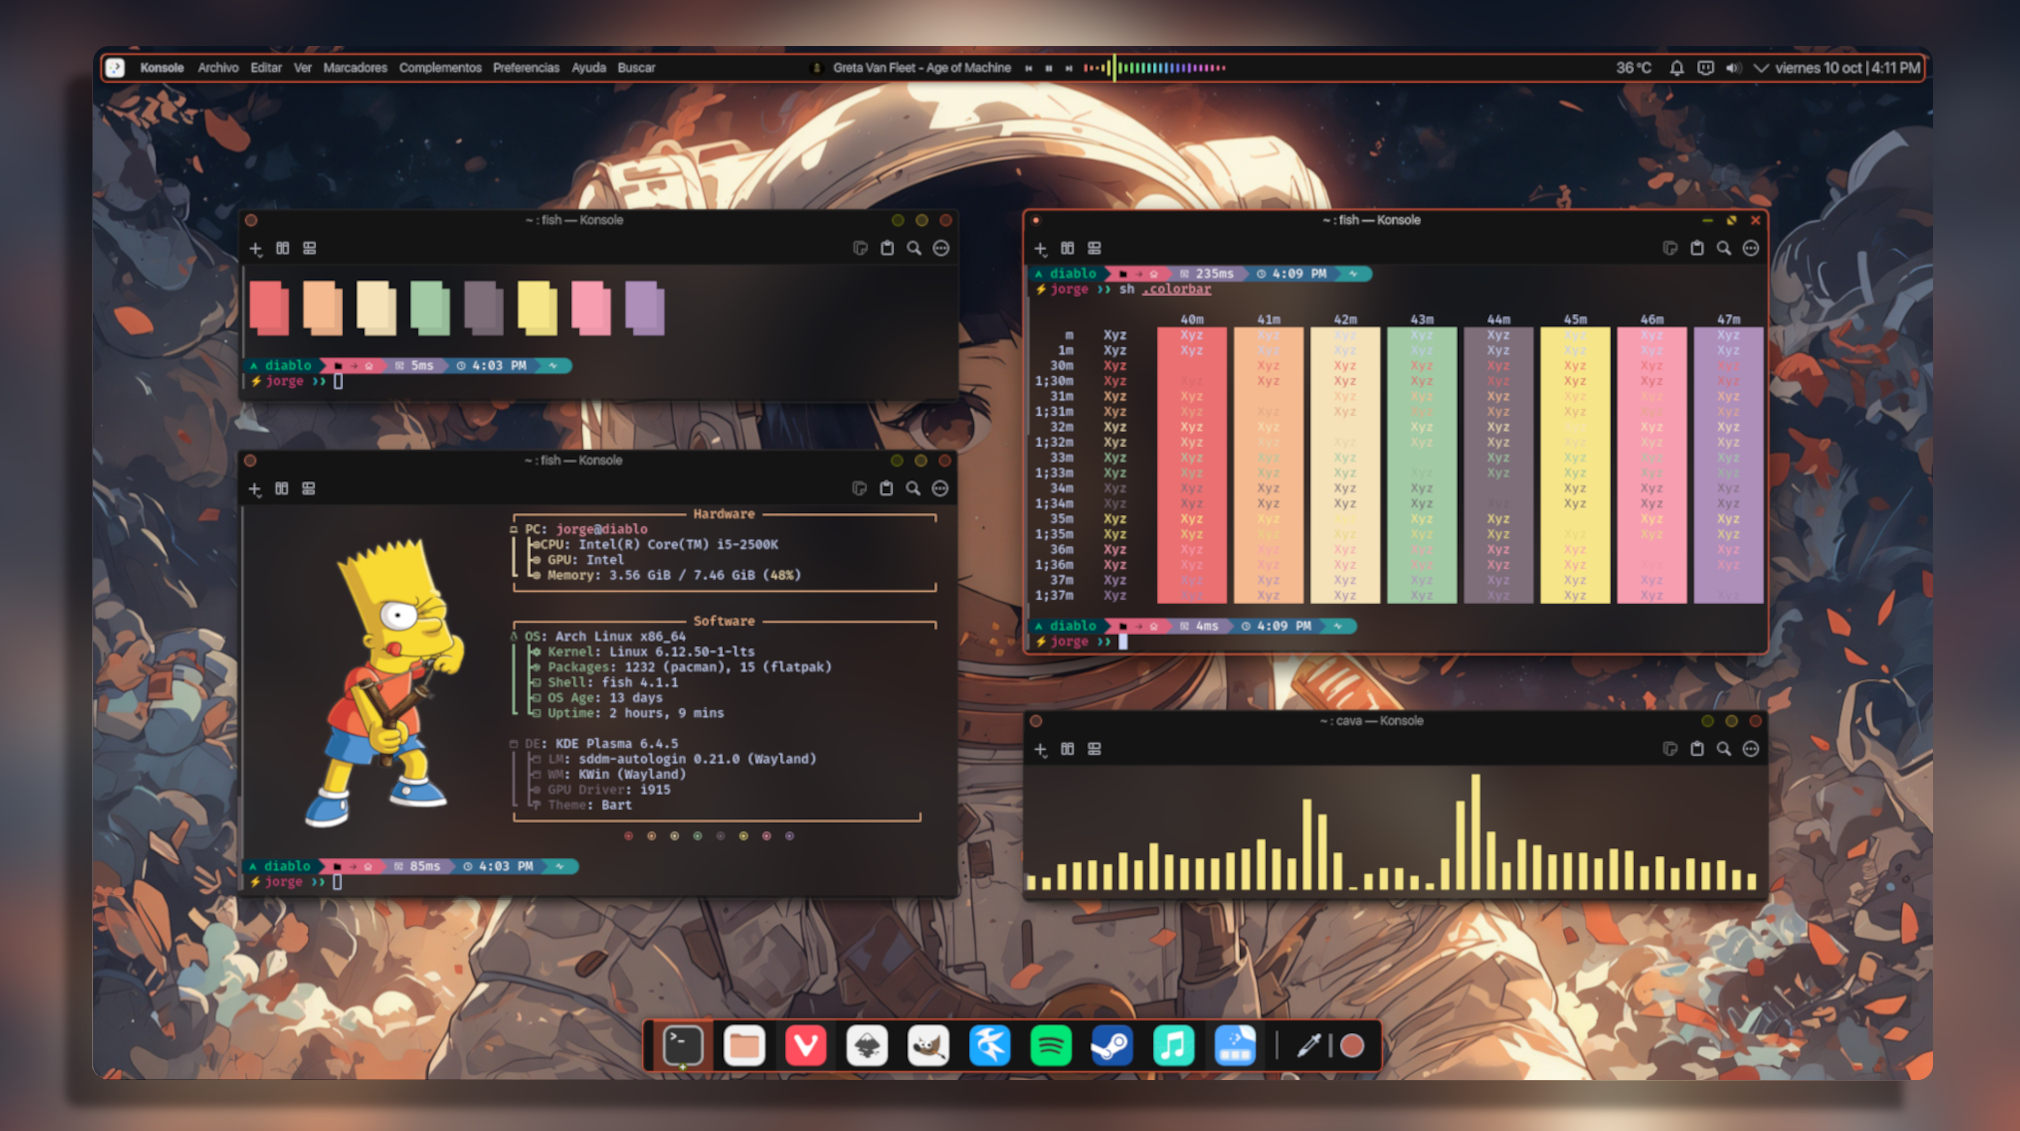Image resolution: width=2020 pixels, height=1131 pixels.
Task: Open the Complementos menu
Action: (x=440, y=68)
